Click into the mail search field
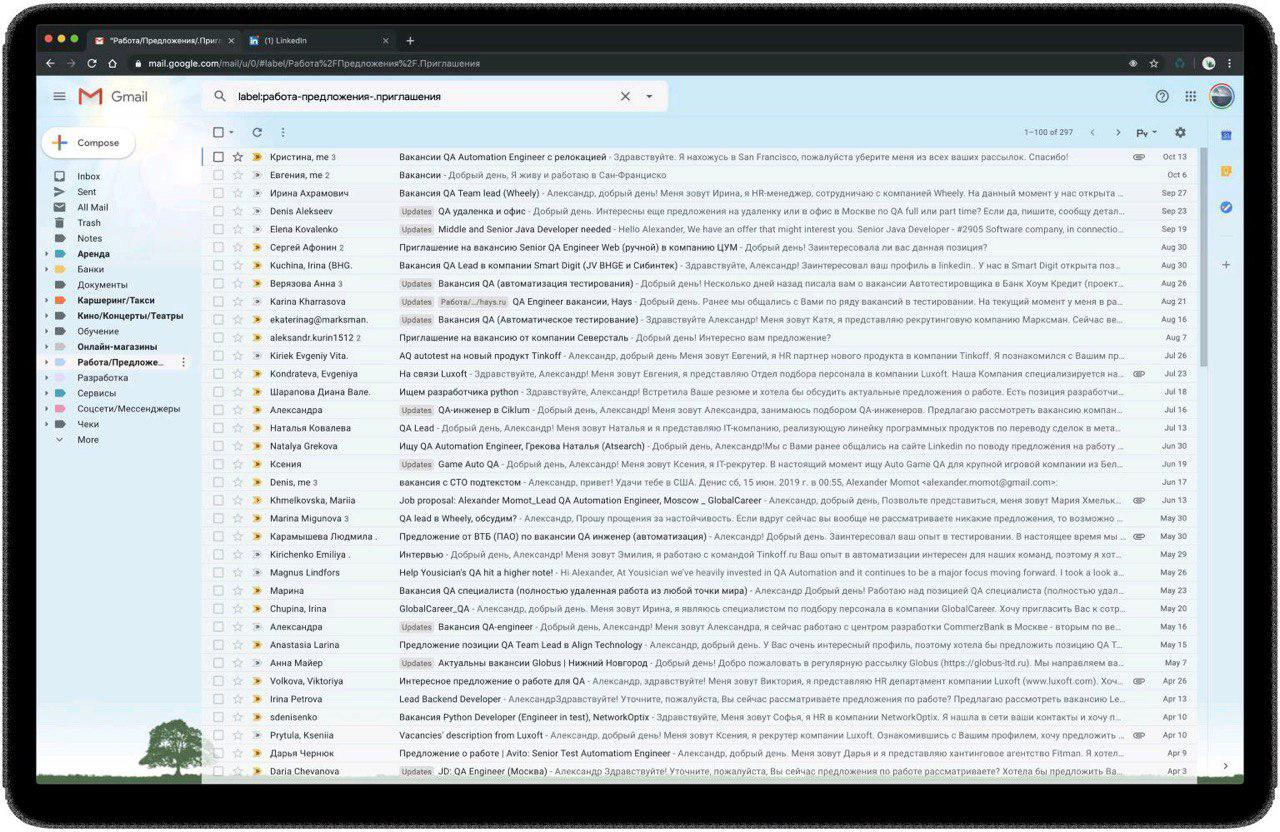1280x832 pixels. point(420,97)
